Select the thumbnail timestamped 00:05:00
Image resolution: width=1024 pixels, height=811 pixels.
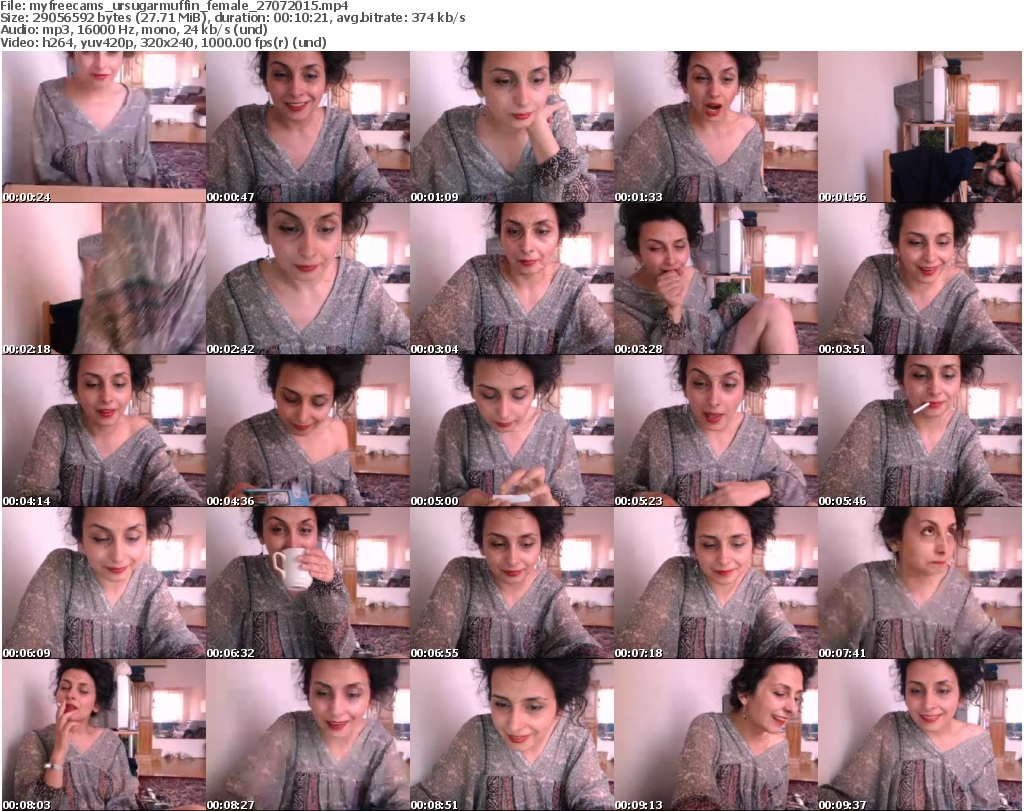click(x=512, y=431)
